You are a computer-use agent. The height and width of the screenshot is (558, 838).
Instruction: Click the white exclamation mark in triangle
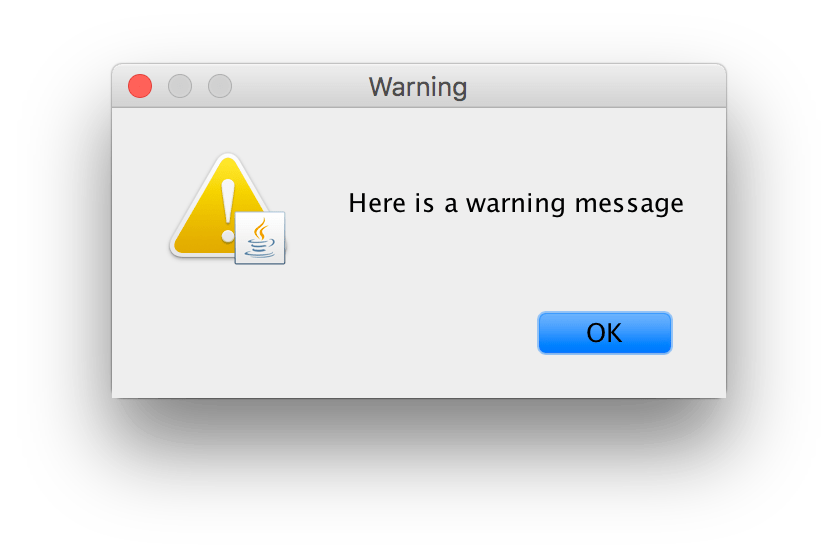(x=228, y=211)
